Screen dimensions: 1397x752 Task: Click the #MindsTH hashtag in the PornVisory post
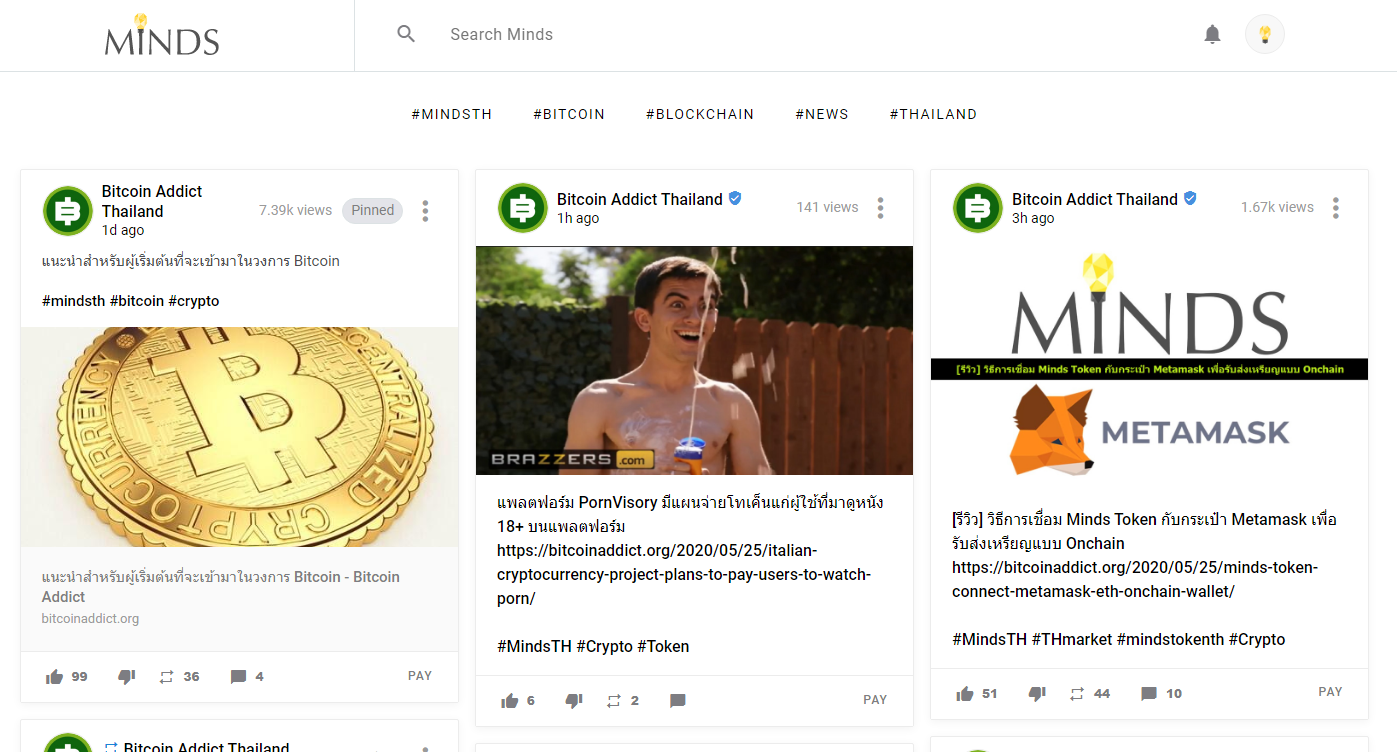[x=534, y=646]
